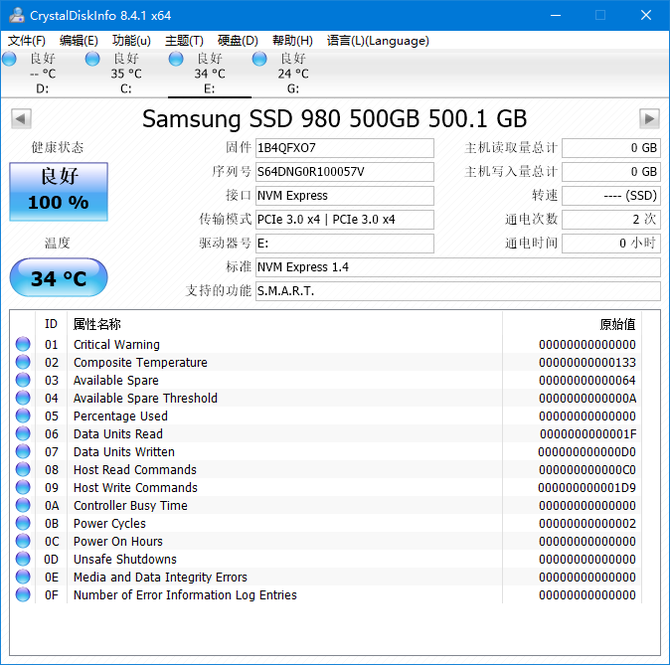The width and height of the screenshot is (670, 665).
Task: Select the D: drive status orb
Action: [x=10, y=59]
